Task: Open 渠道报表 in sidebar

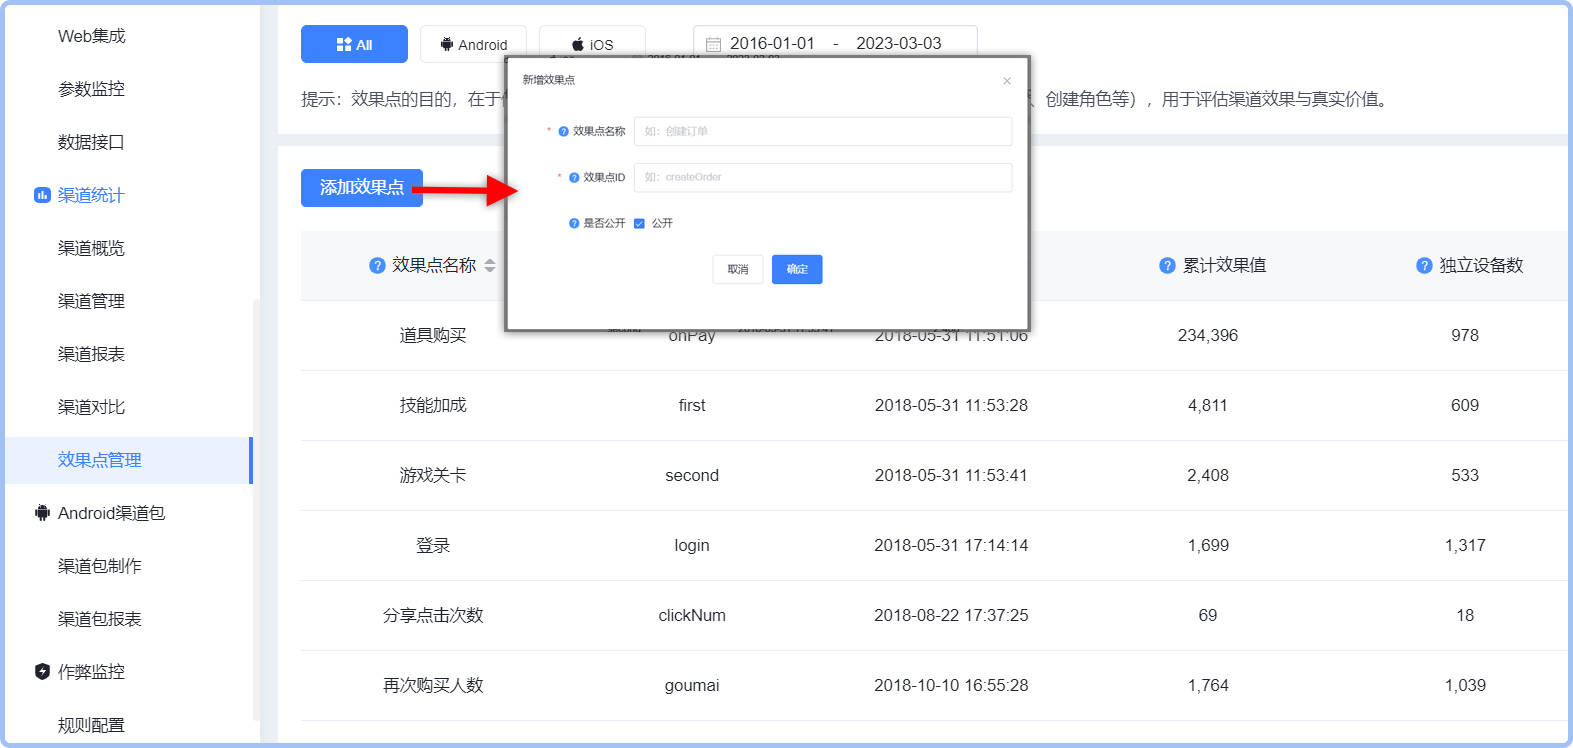Action: click(x=91, y=354)
